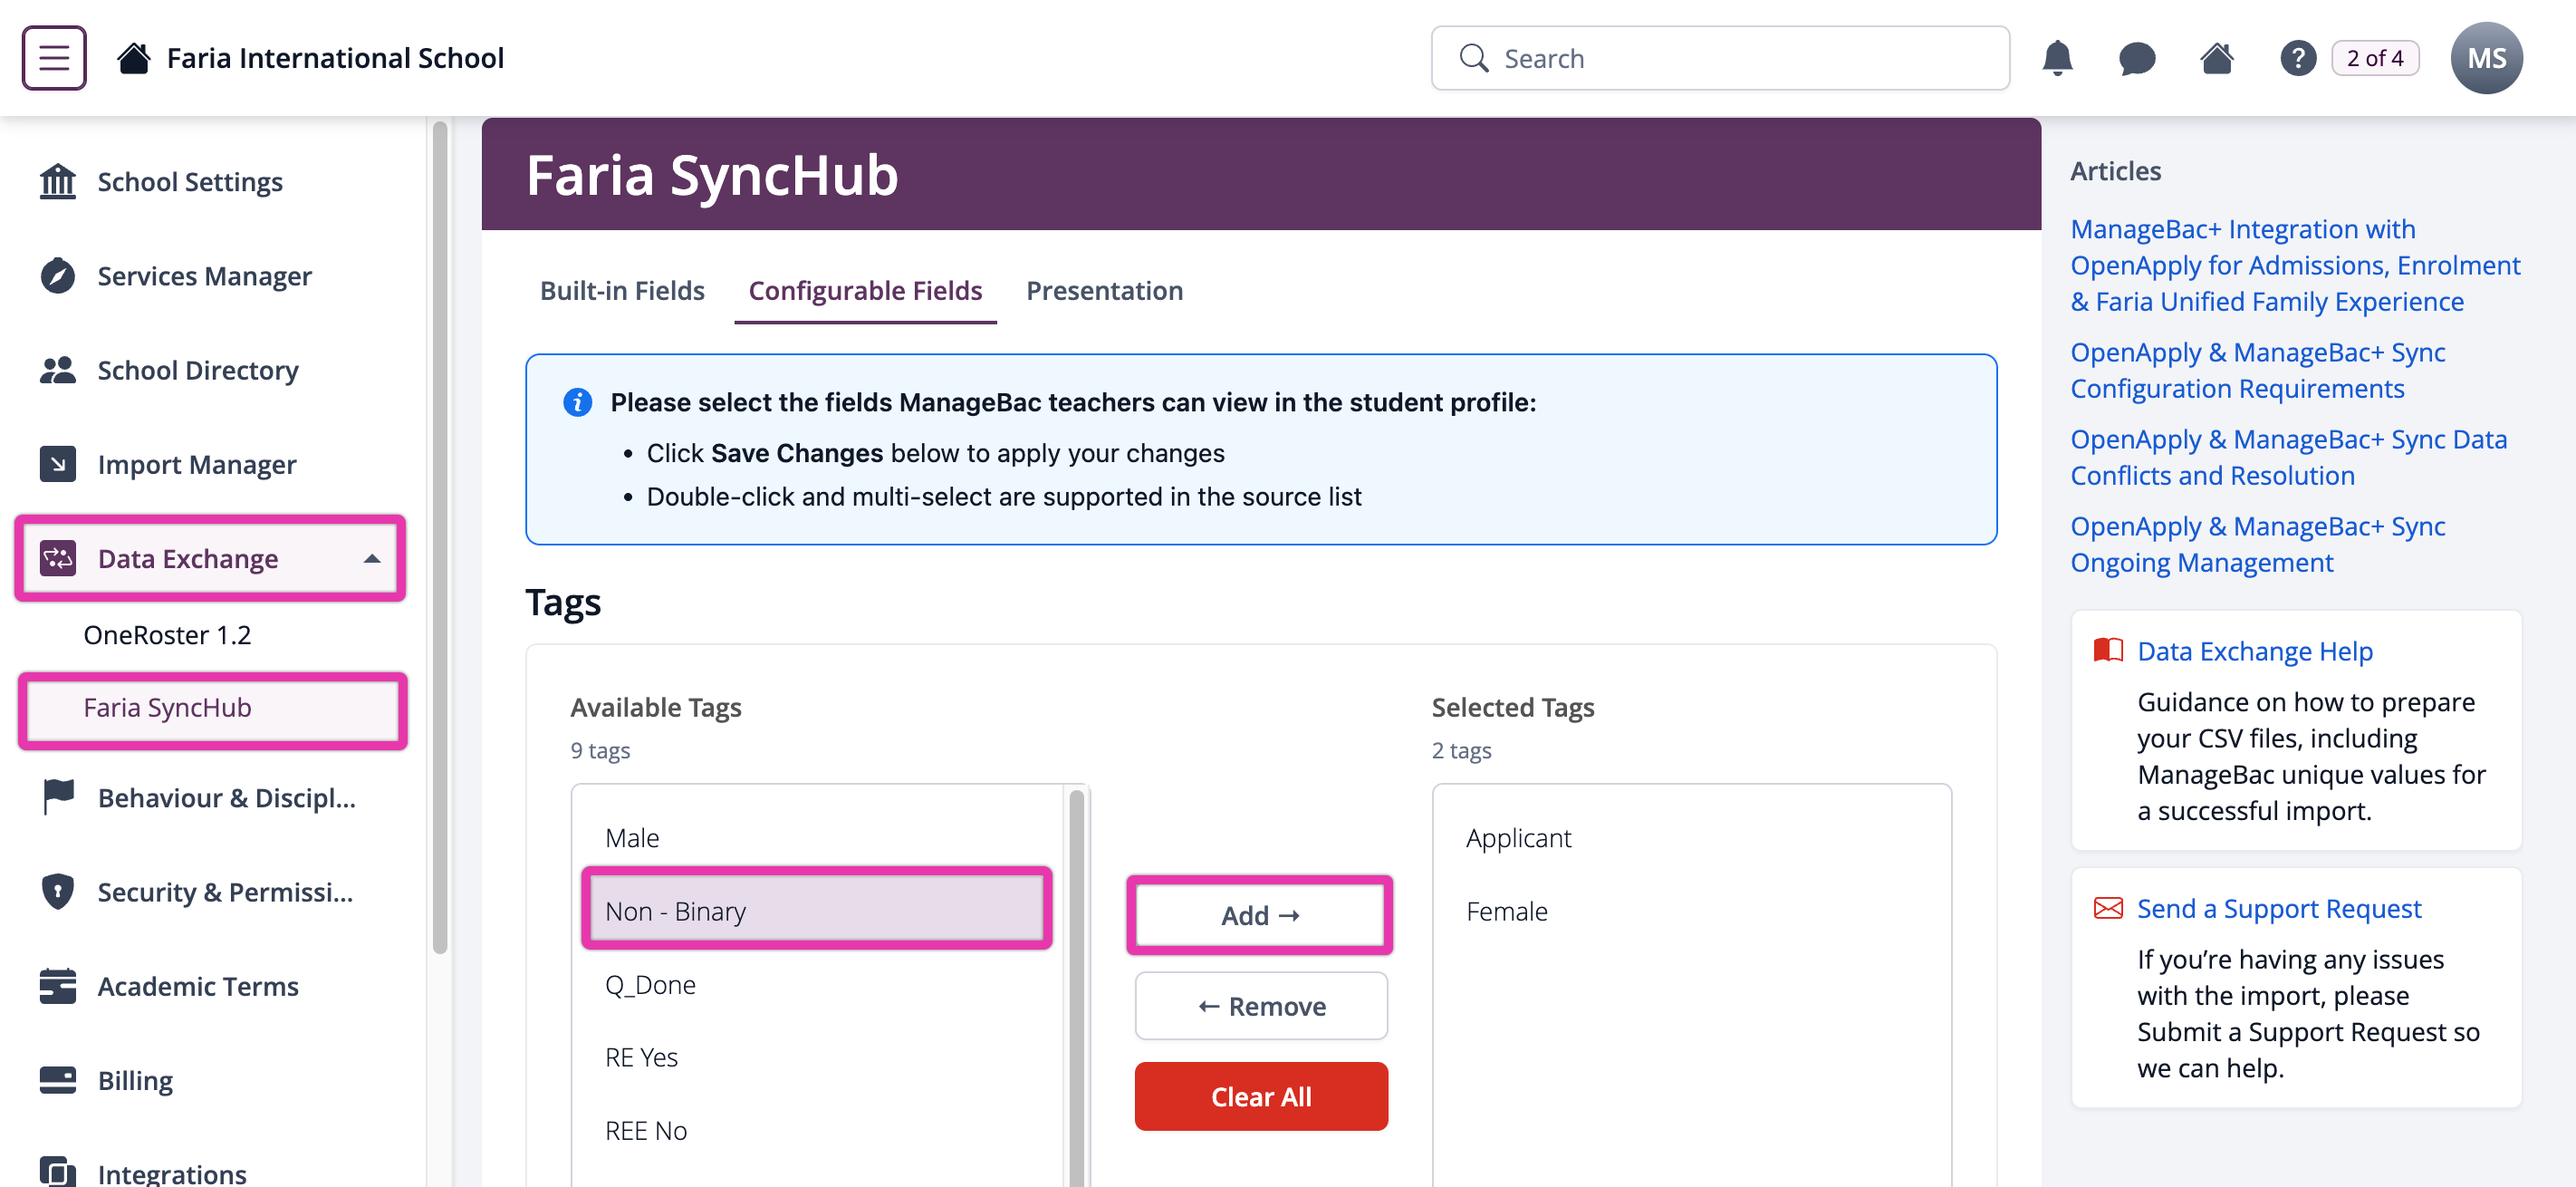Viewport: 2576px width, 1187px height.
Task: Click the notifications bell icon
Action: pos(2056,58)
